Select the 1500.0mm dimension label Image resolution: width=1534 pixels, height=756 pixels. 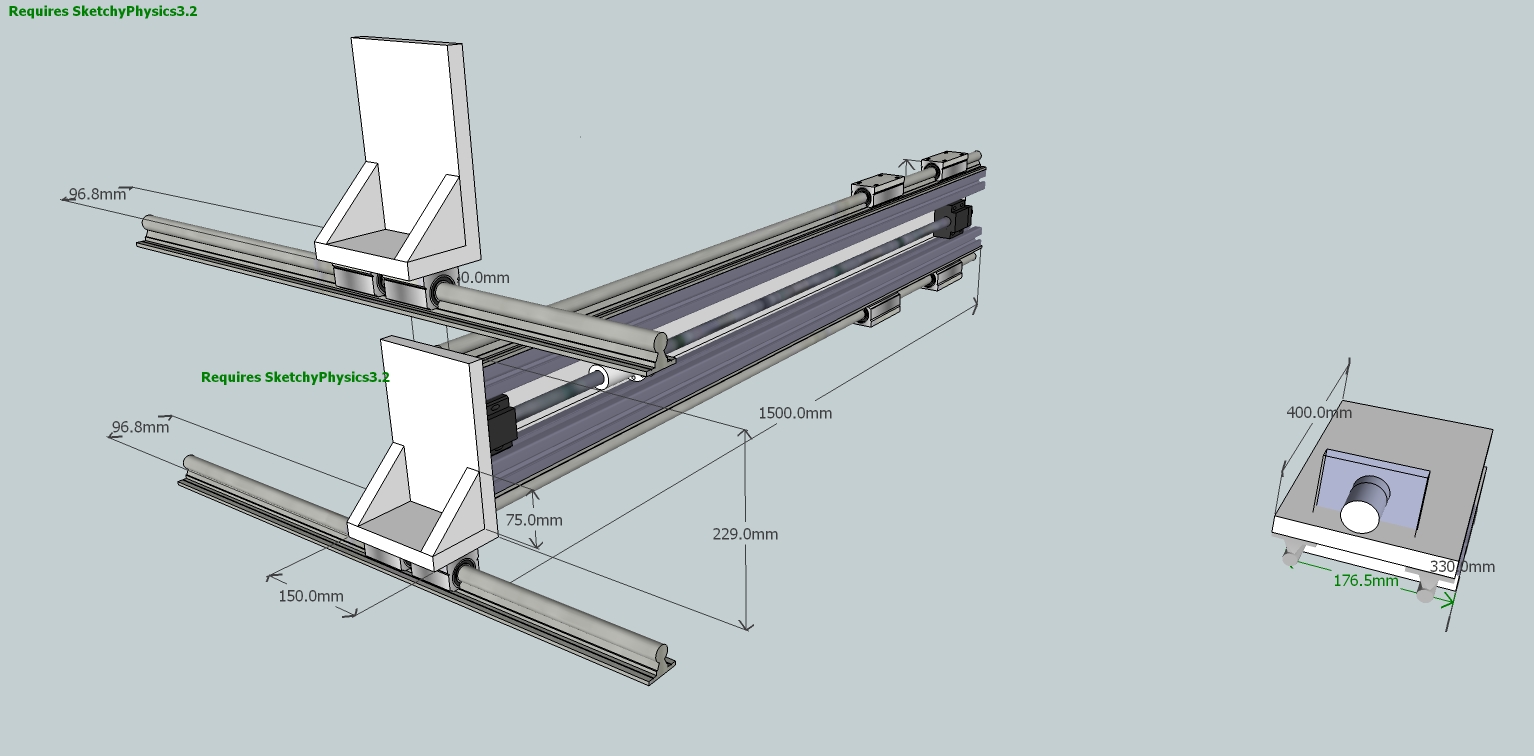pos(795,413)
